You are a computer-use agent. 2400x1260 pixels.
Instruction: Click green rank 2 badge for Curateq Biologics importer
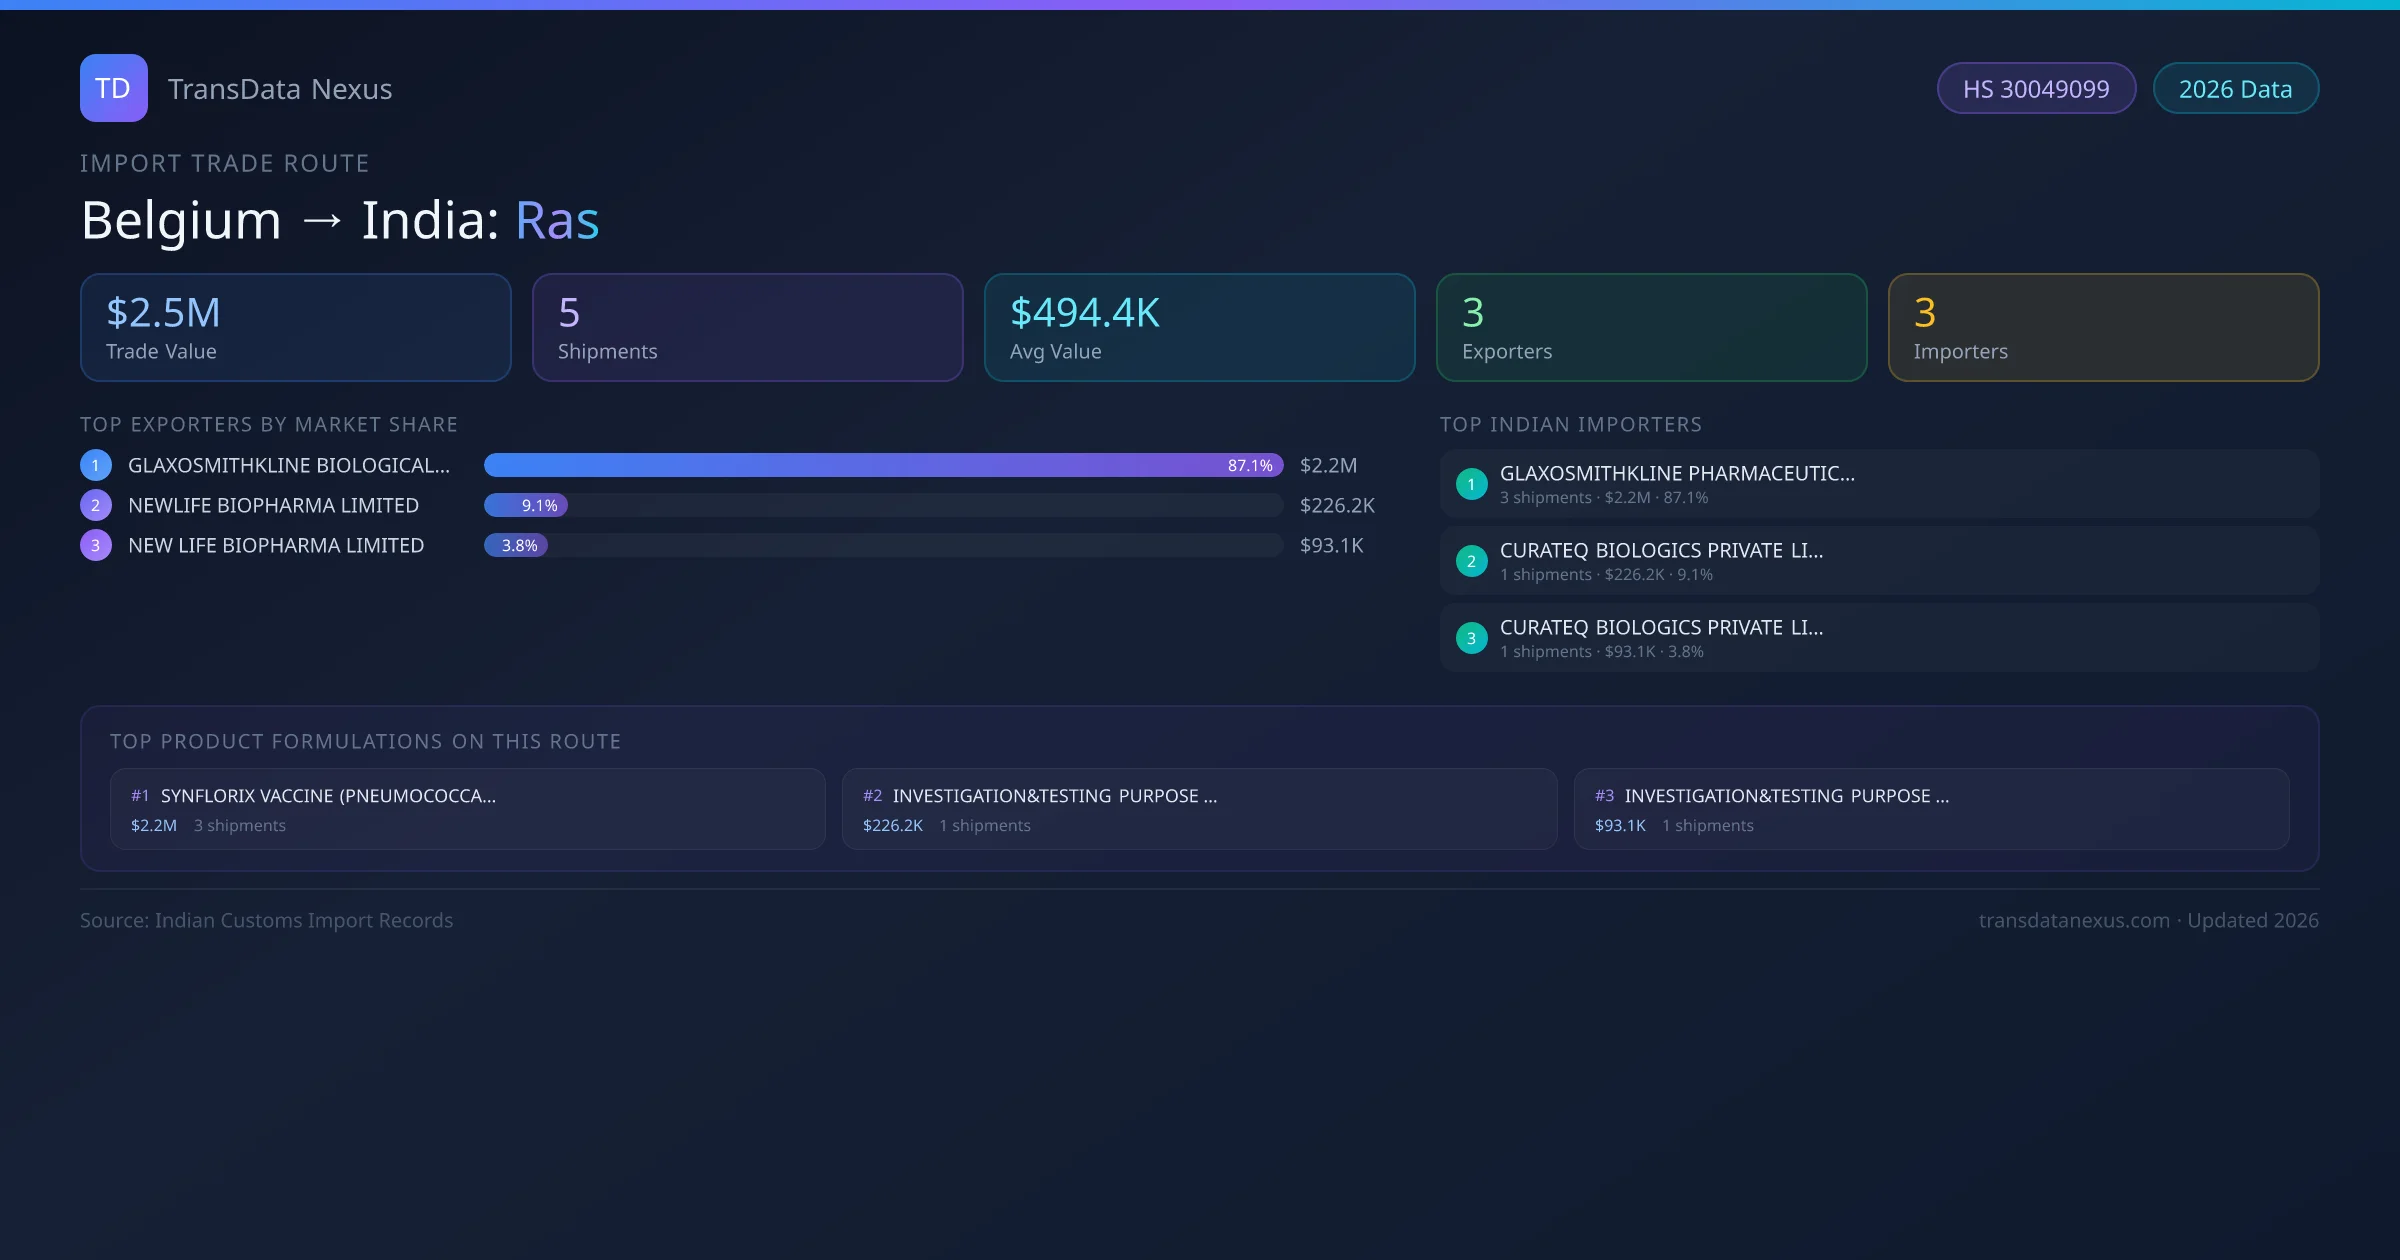pos(1471,561)
